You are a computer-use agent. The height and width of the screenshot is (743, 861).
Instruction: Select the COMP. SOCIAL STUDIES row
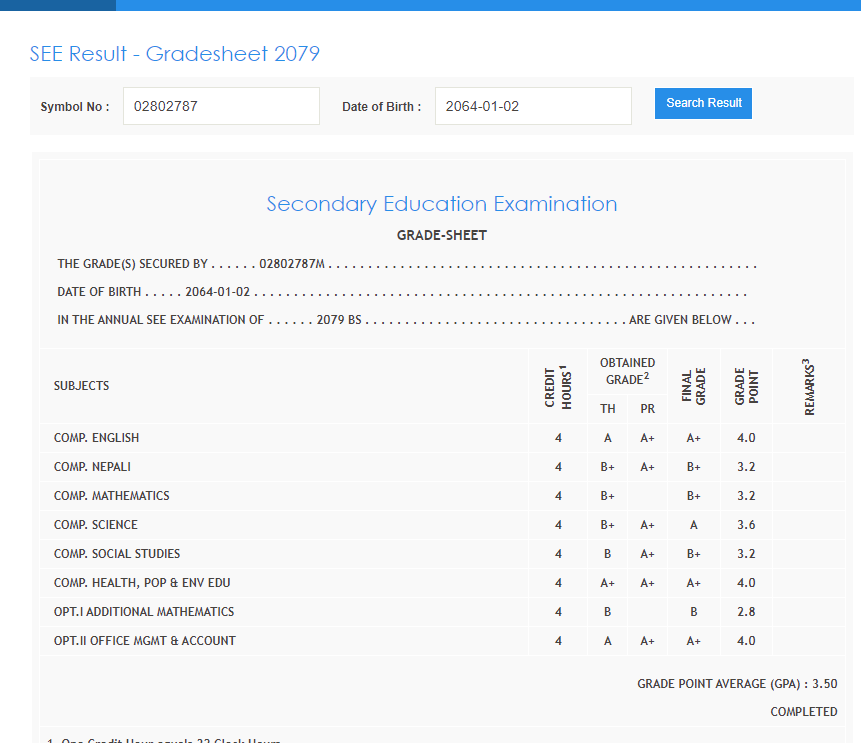[117, 554]
